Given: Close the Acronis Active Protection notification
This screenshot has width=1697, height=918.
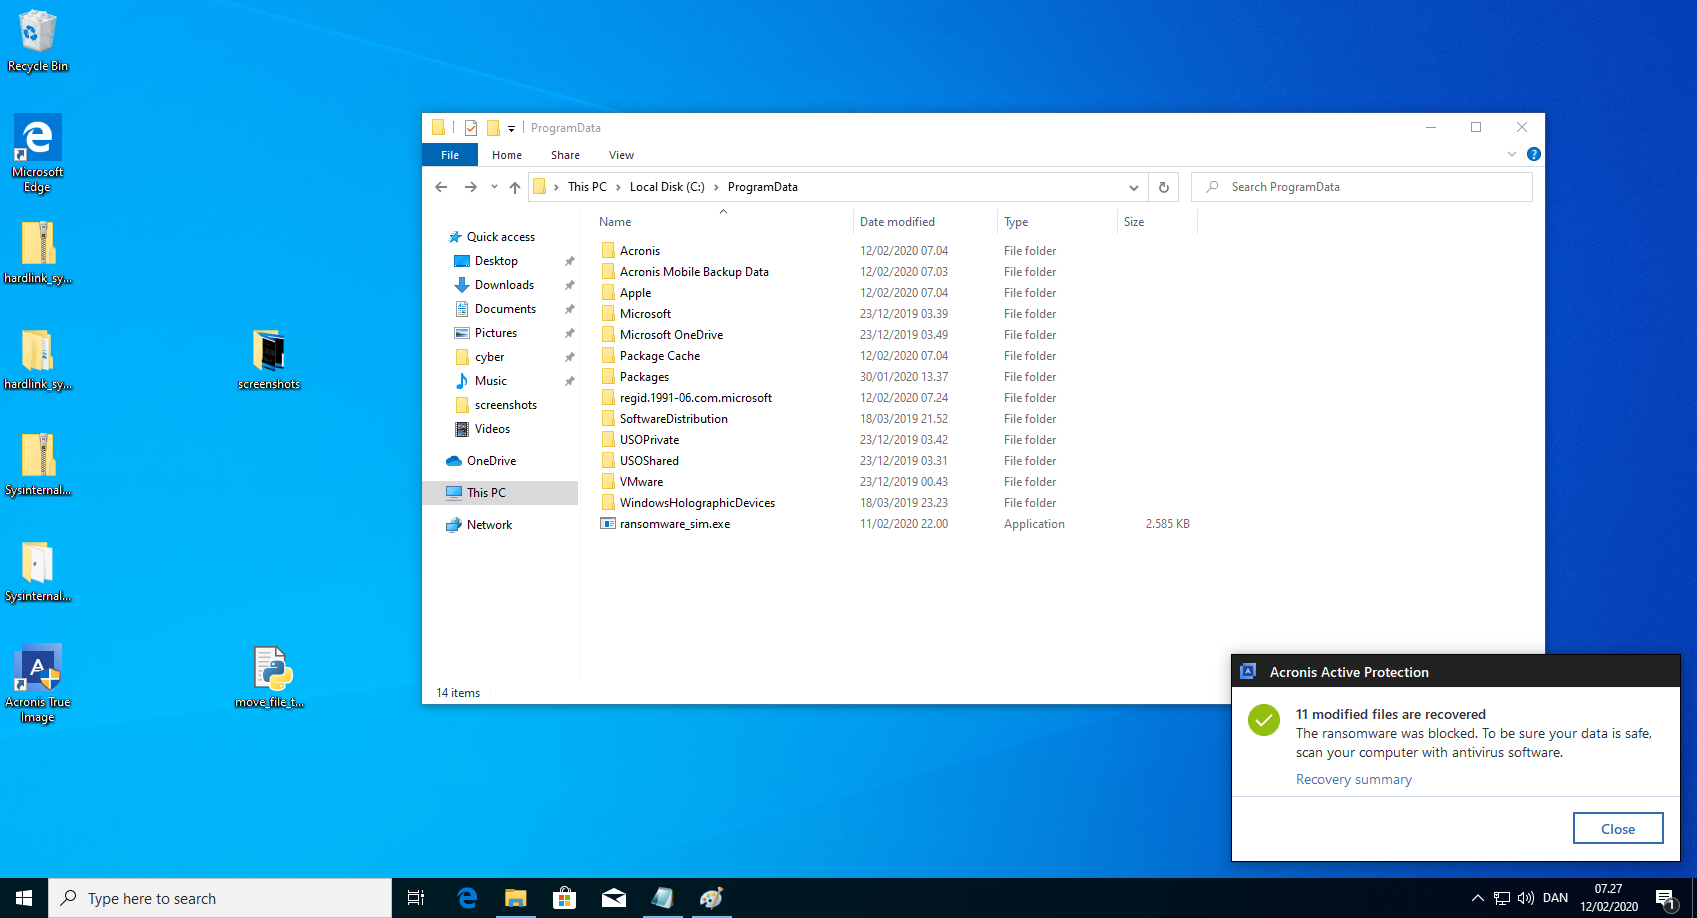Looking at the screenshot, I should pos(1617,829).
